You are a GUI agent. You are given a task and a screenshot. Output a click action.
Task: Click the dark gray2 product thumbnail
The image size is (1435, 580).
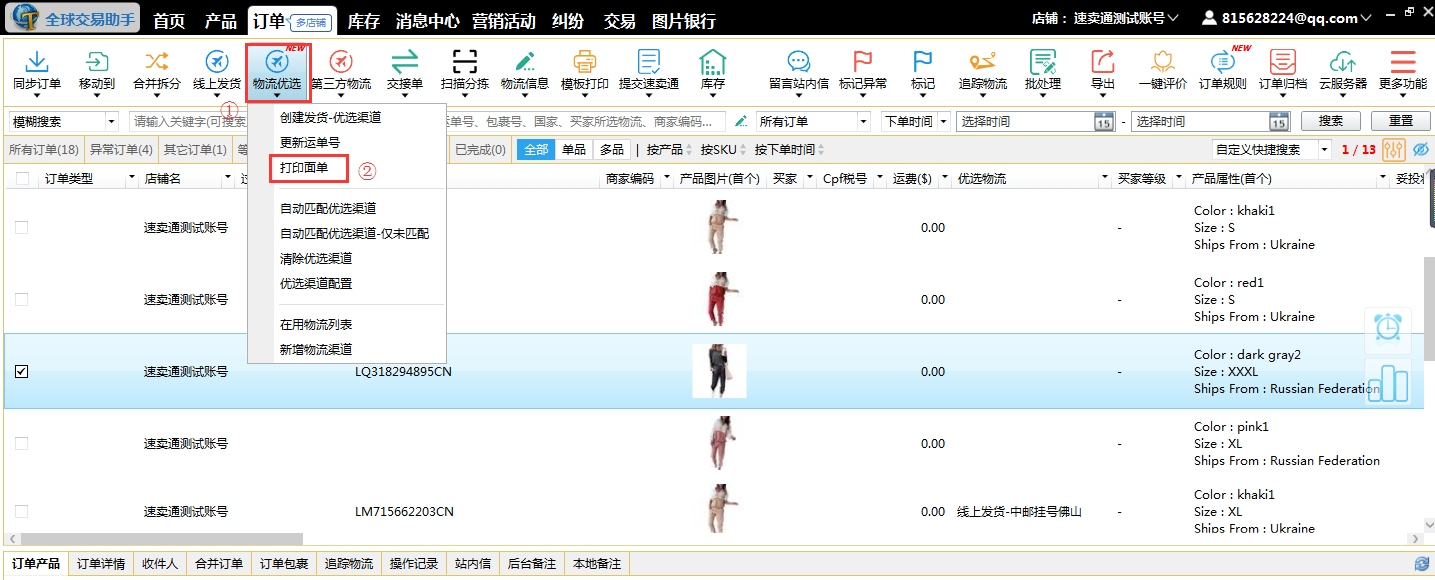click(720, 371)
